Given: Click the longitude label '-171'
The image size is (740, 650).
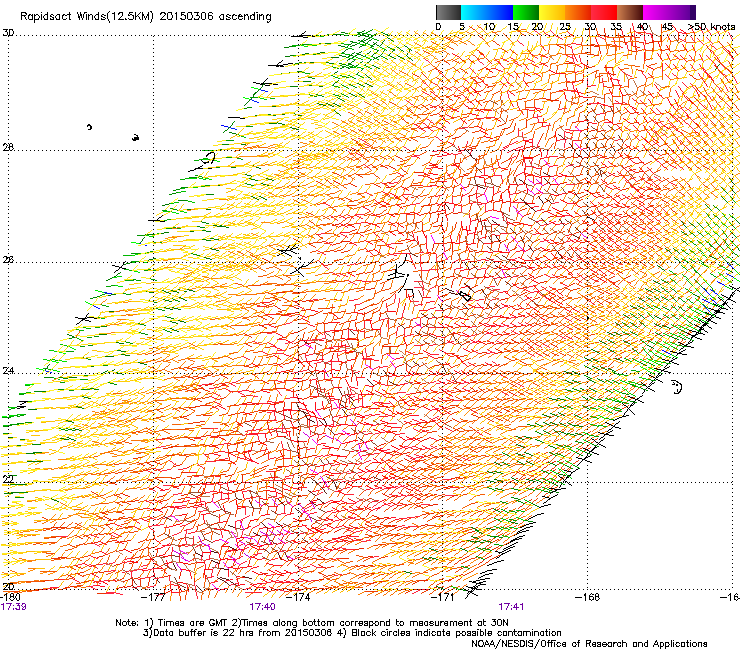Looking at the screenshot, I should tap(443, 597).
